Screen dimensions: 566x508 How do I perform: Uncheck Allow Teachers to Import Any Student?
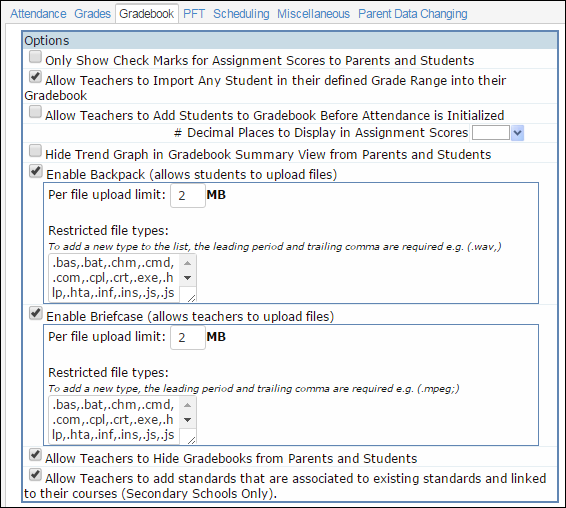tap(35, 77)
